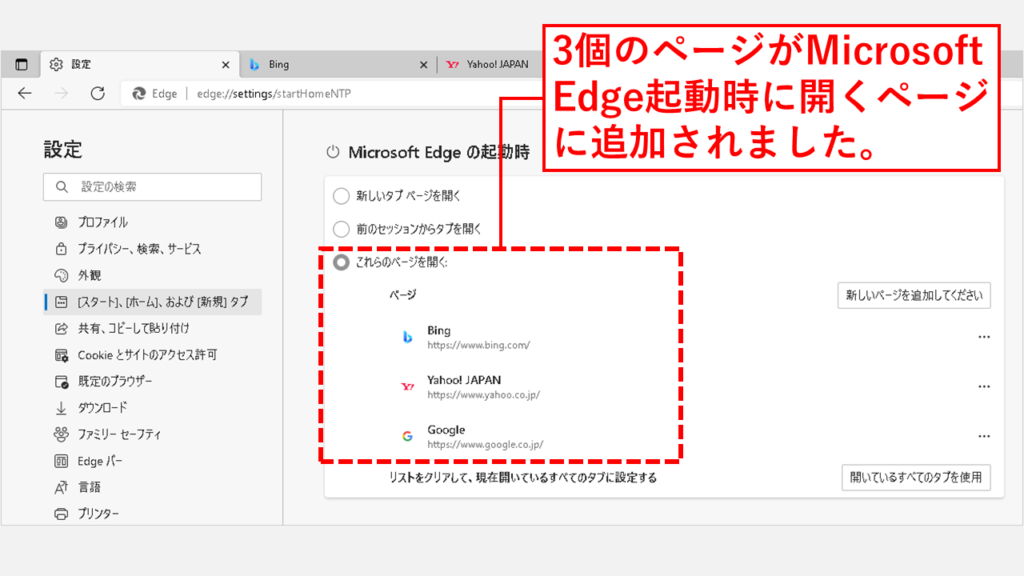Select これらのページを開く radio option
The width and height of the screenshot is (1024, 576).
click(x=342, y=262)
